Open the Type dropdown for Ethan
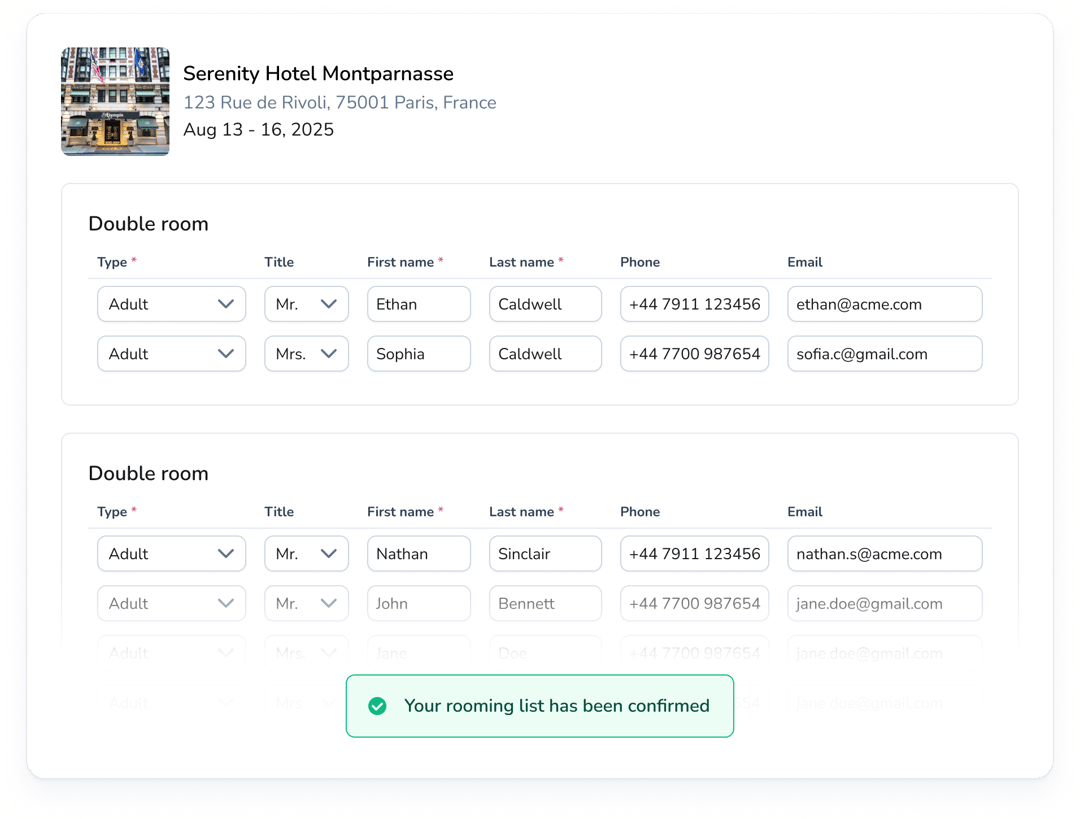The image size is (1080, 819). click(171, 304)
